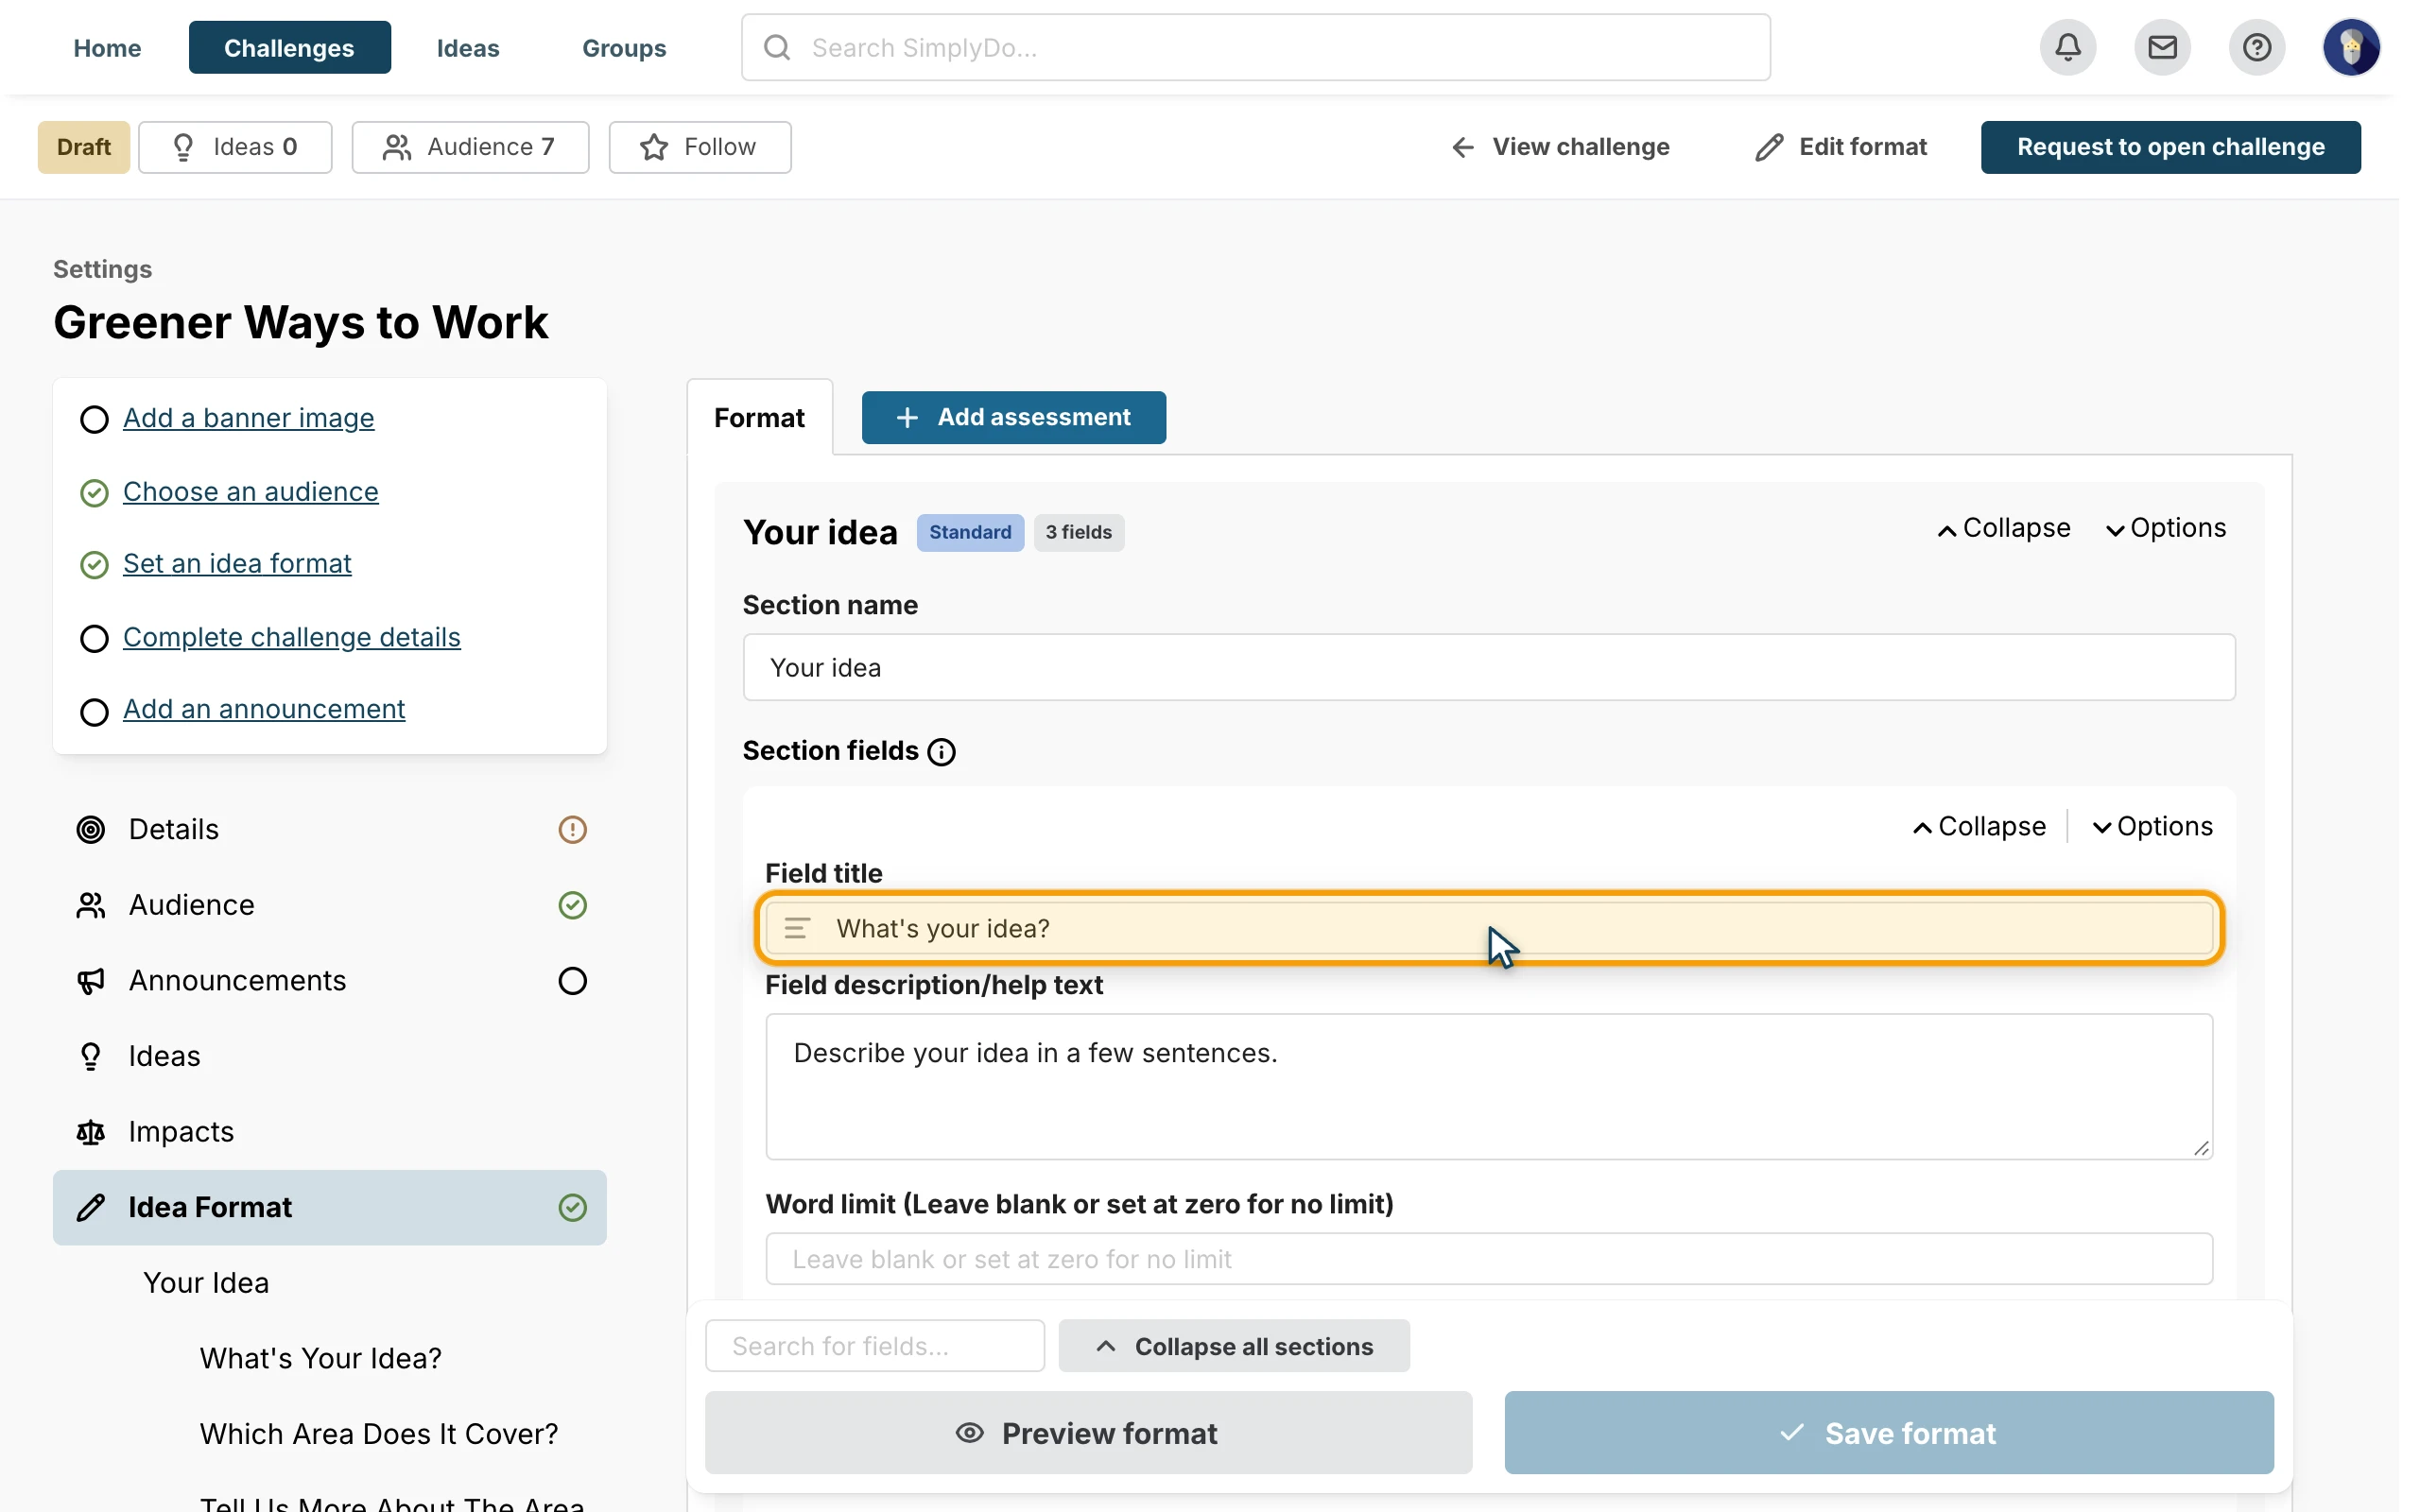Click Edit format link
Viewport: 2420px width, 1512px height.
(x=1841, y=147)
